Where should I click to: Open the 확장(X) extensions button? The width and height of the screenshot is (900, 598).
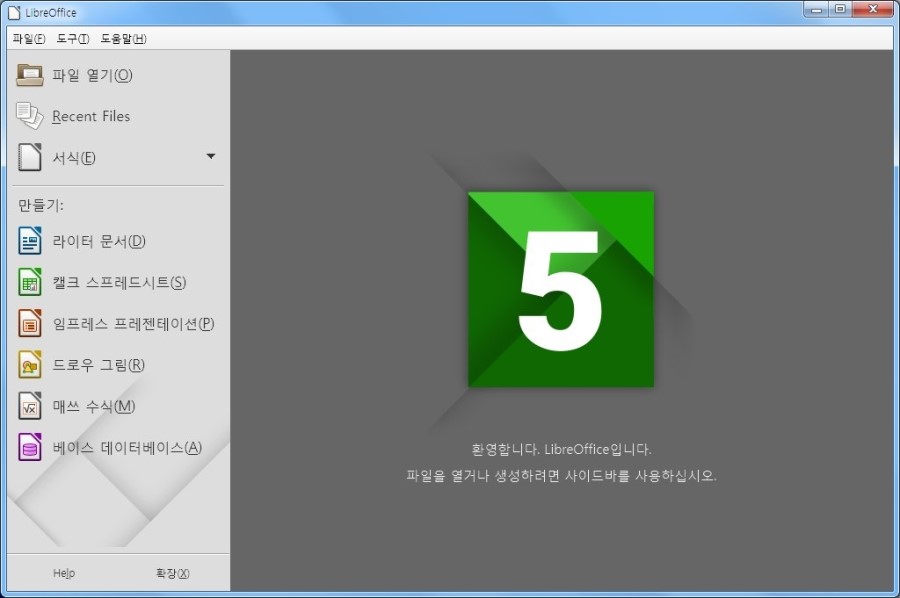click(x=172, y=573)
